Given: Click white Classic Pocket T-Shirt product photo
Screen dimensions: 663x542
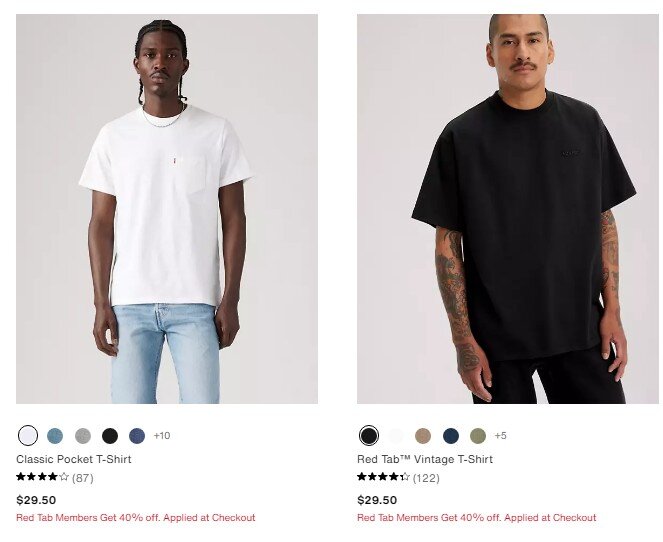Looking at the screenshot, I should pos(167,209).
